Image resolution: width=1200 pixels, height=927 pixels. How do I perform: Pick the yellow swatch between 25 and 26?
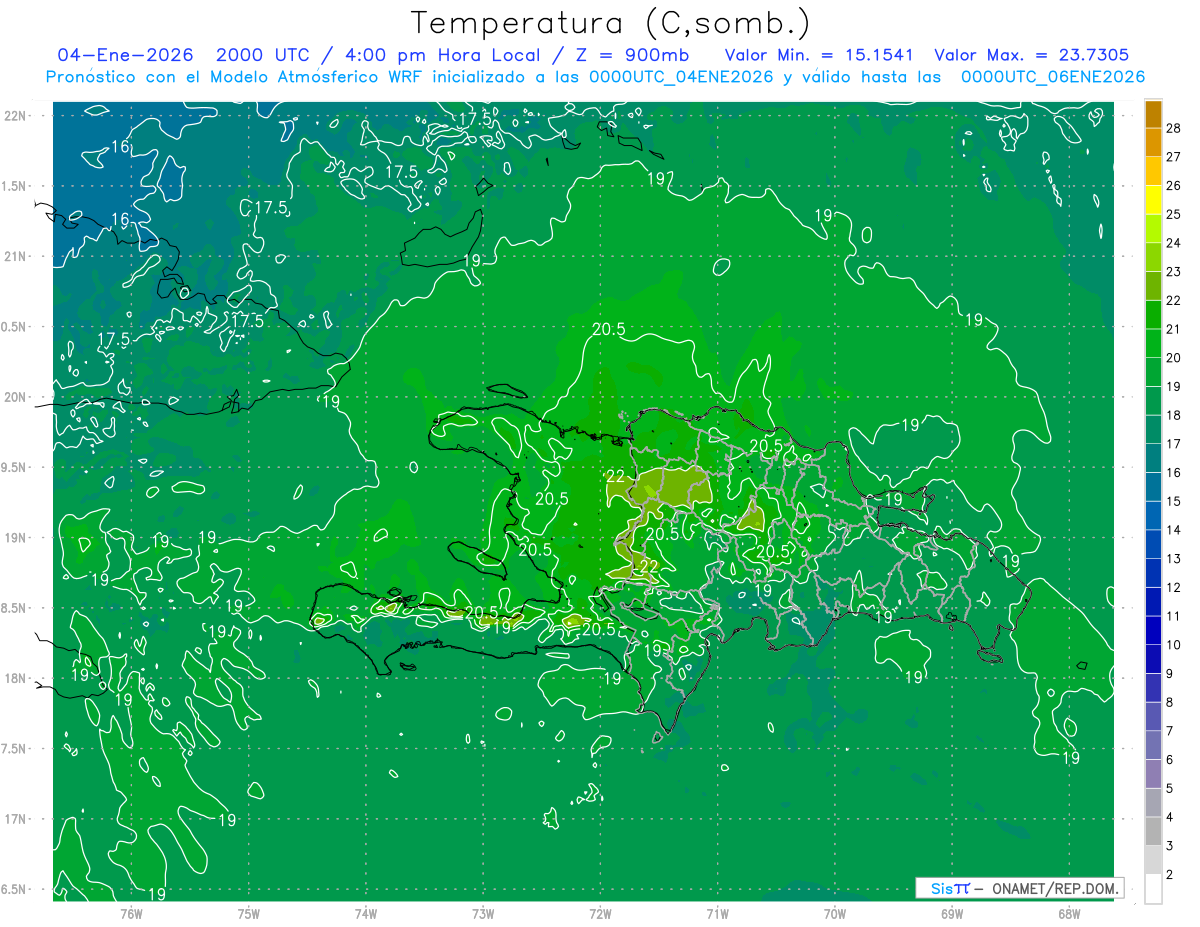click(1154, 200)
